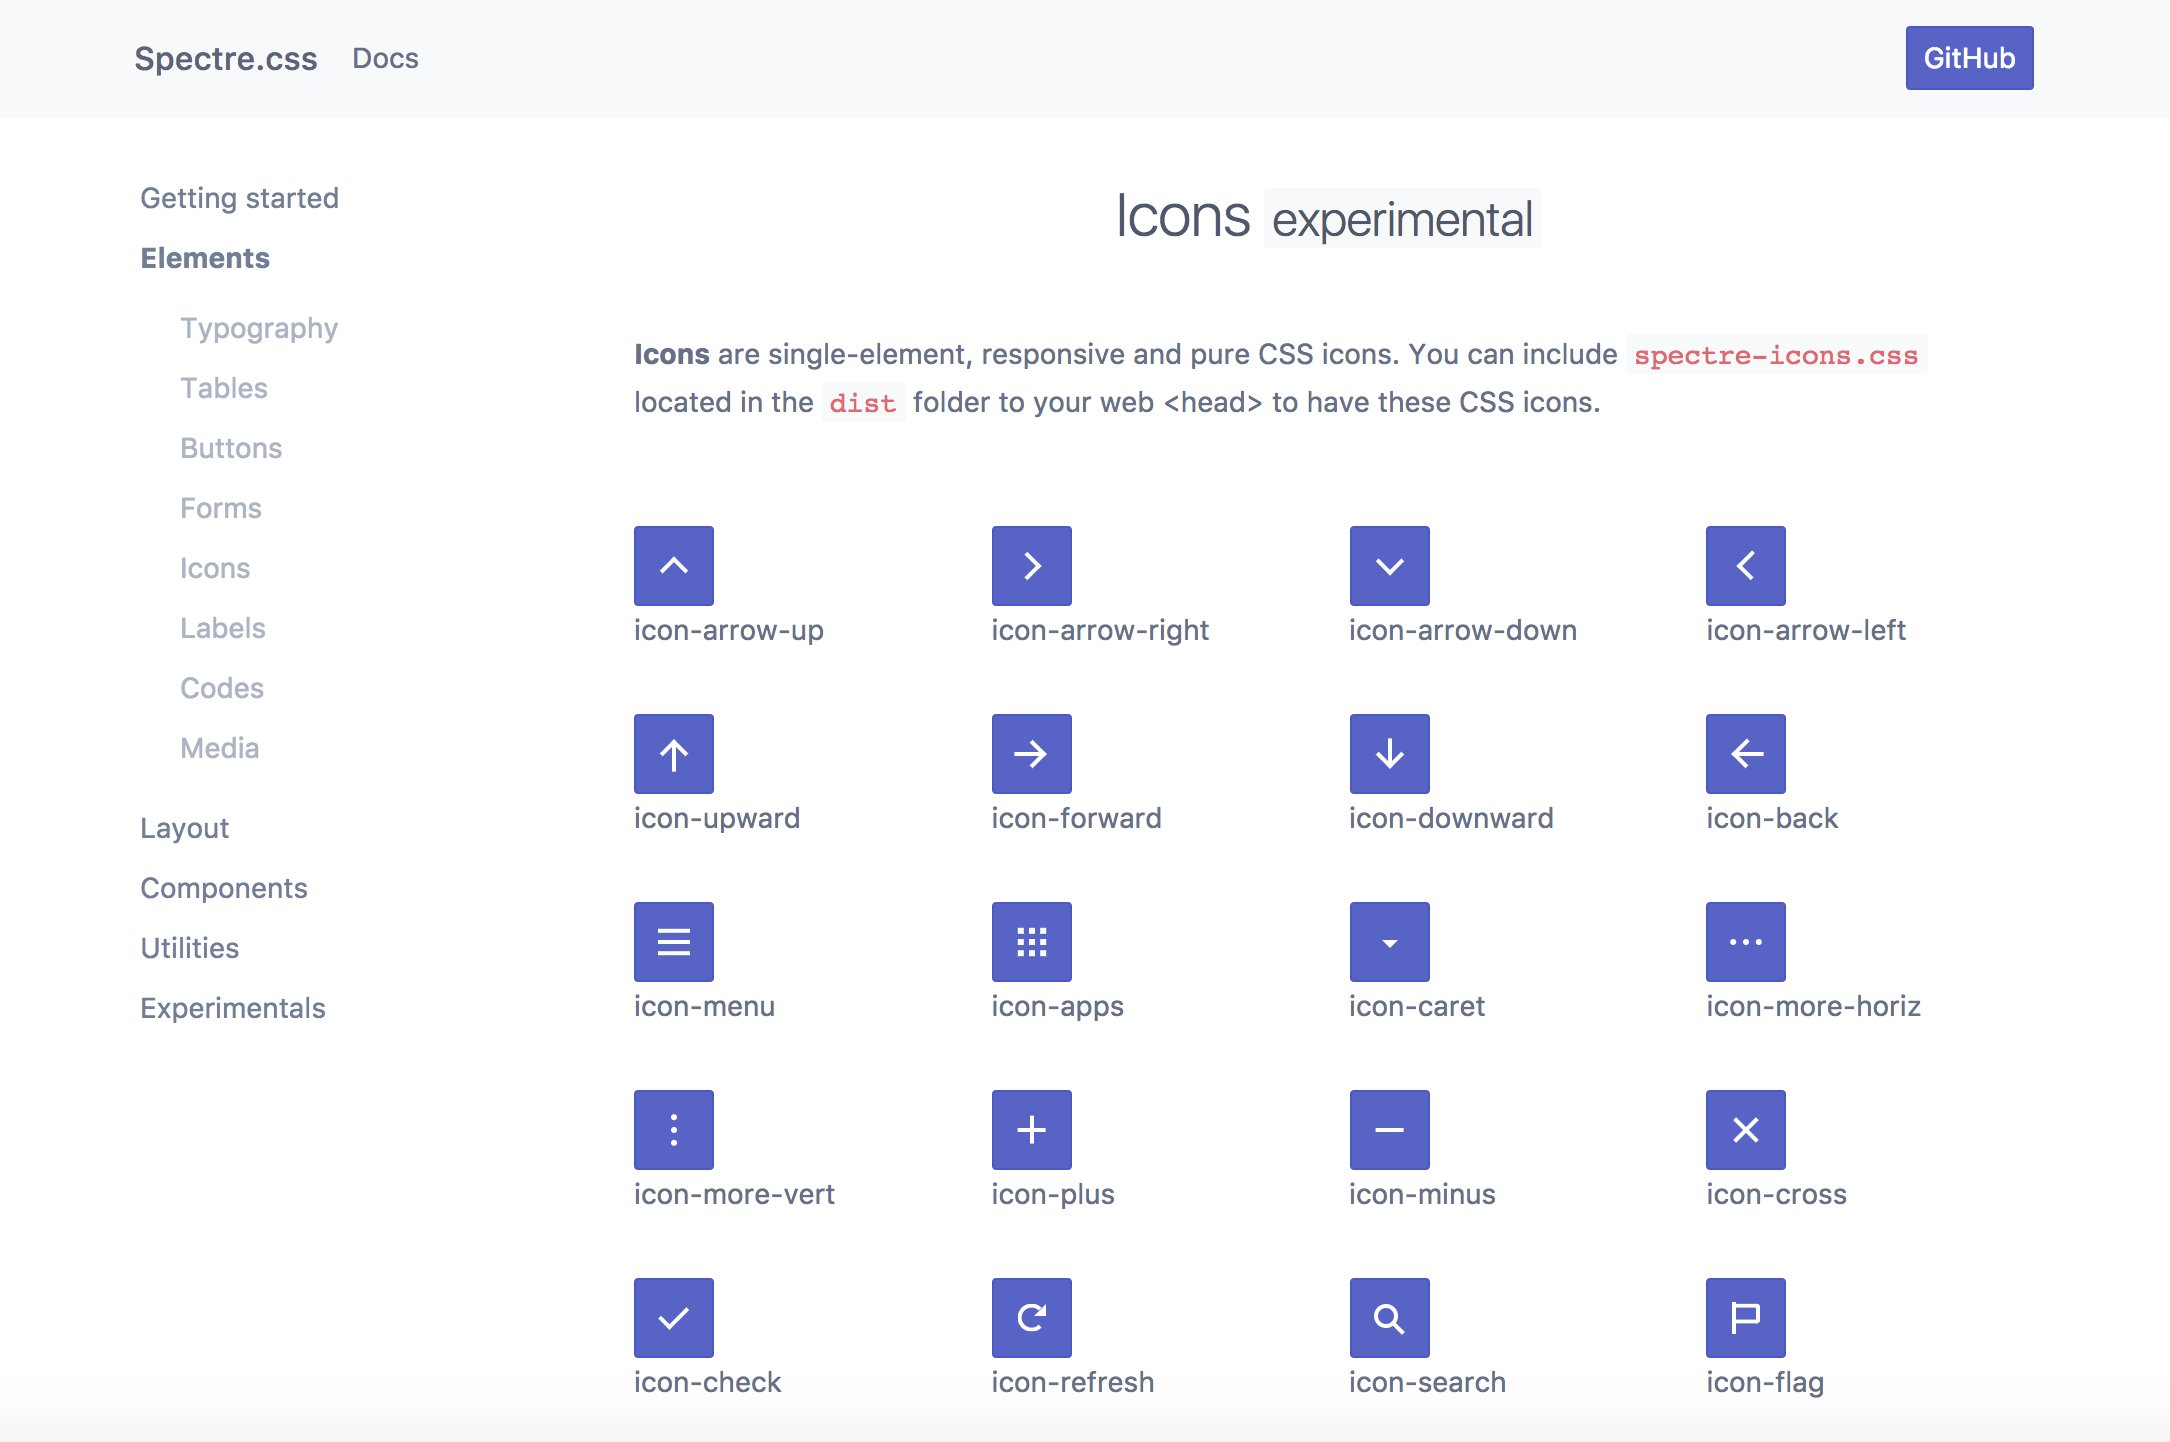Select the icon-downward arrow icon

pos(1390,754)
